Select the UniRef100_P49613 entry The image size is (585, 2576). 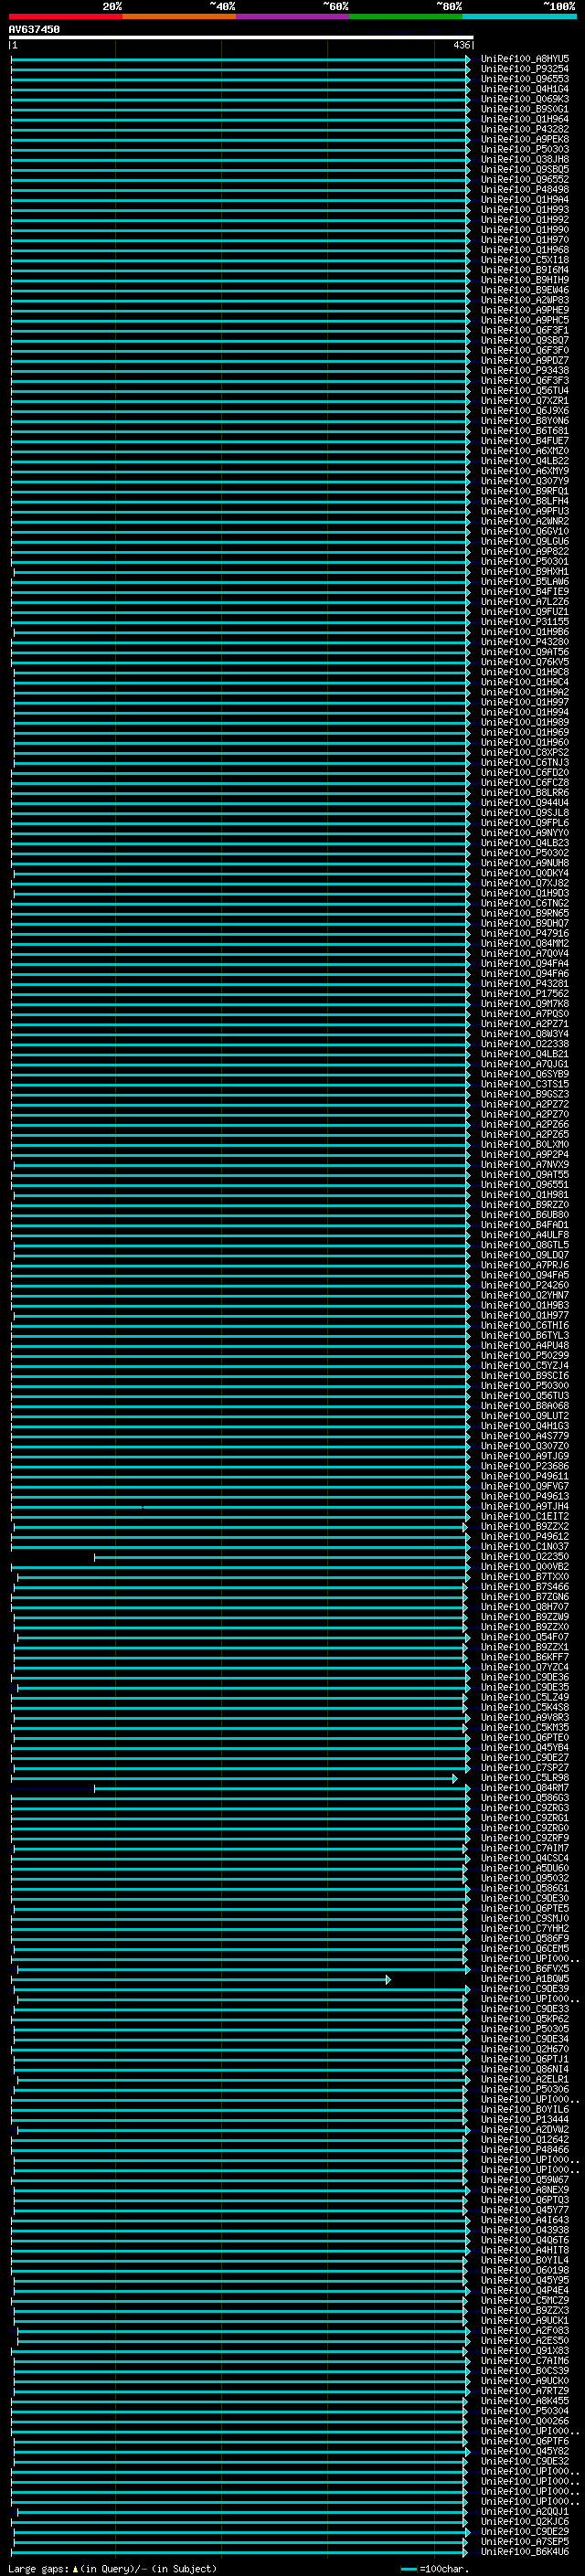(x=525, y=1496)
